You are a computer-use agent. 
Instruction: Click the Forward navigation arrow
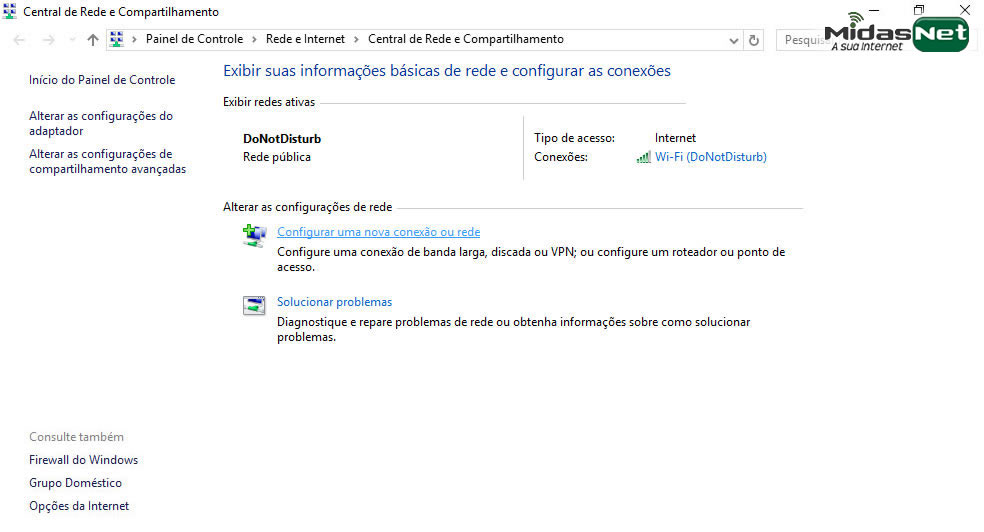pos(46,40)
